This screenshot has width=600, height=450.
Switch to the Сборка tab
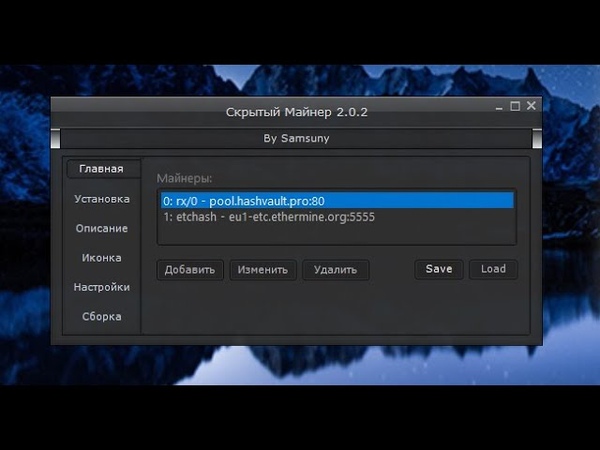(x=101, y=317)
